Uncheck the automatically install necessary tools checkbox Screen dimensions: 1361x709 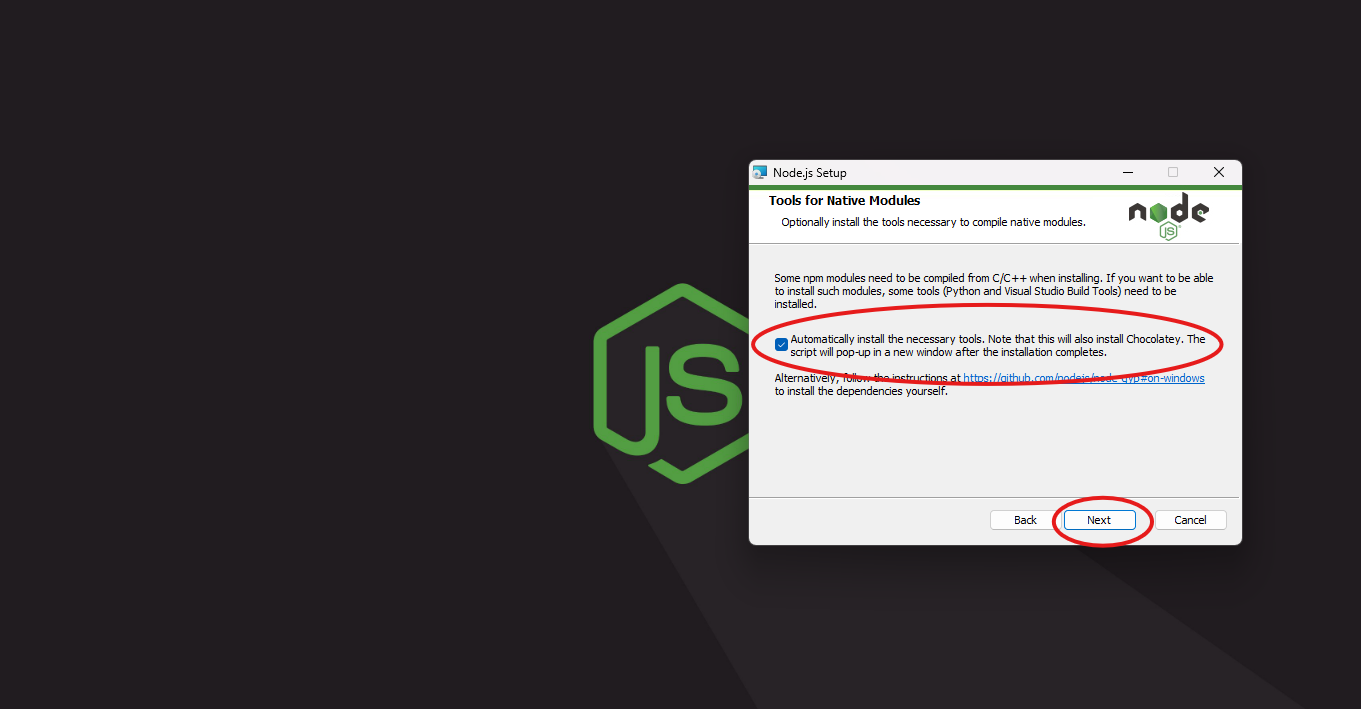[x=781, y=345]
